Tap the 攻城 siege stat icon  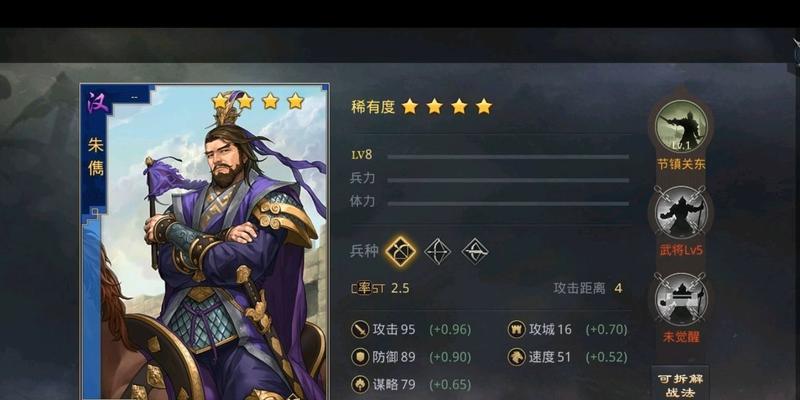(x=516, y=329)
